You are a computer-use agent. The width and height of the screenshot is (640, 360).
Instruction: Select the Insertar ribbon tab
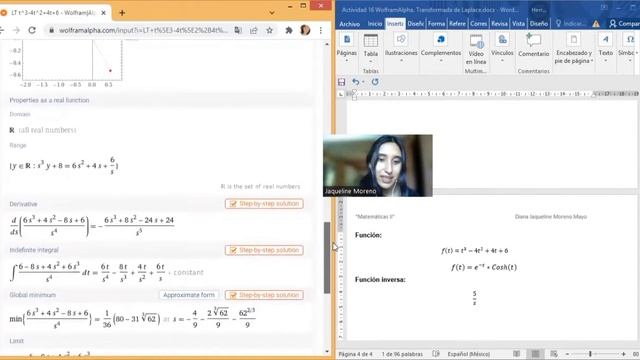[395, 24]
